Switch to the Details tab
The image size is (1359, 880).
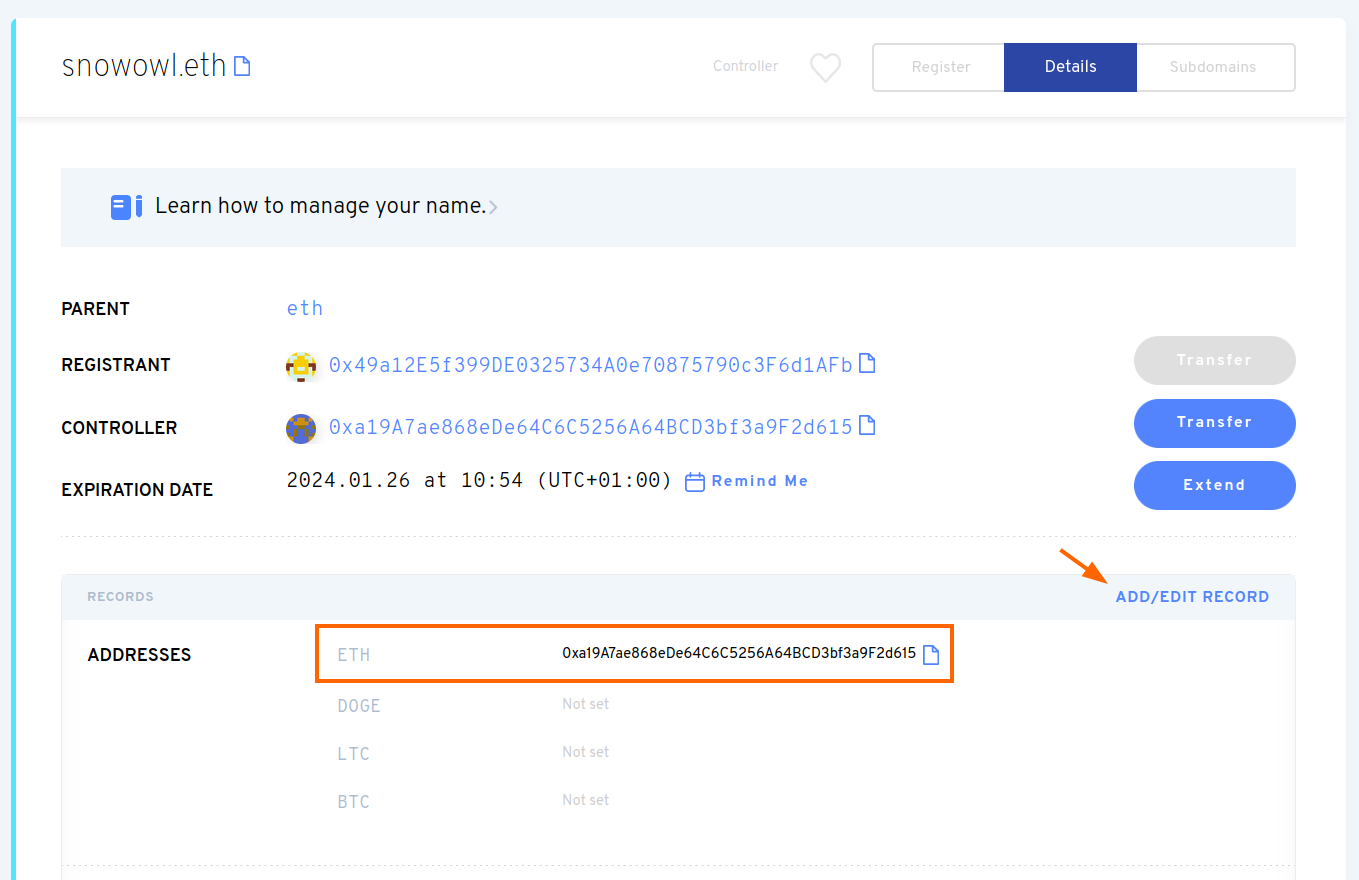(x=1070, y=67)
